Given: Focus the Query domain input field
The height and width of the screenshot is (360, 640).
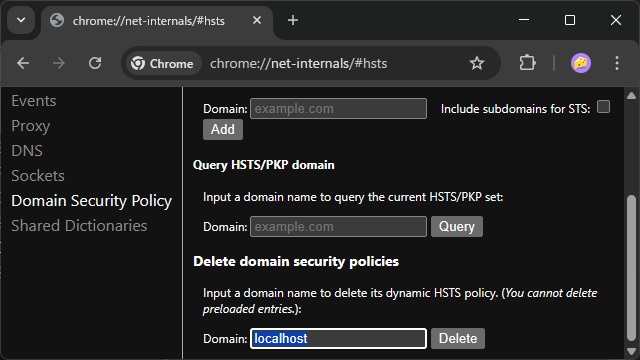Looking at the screenshot, I should pos(338,227).
